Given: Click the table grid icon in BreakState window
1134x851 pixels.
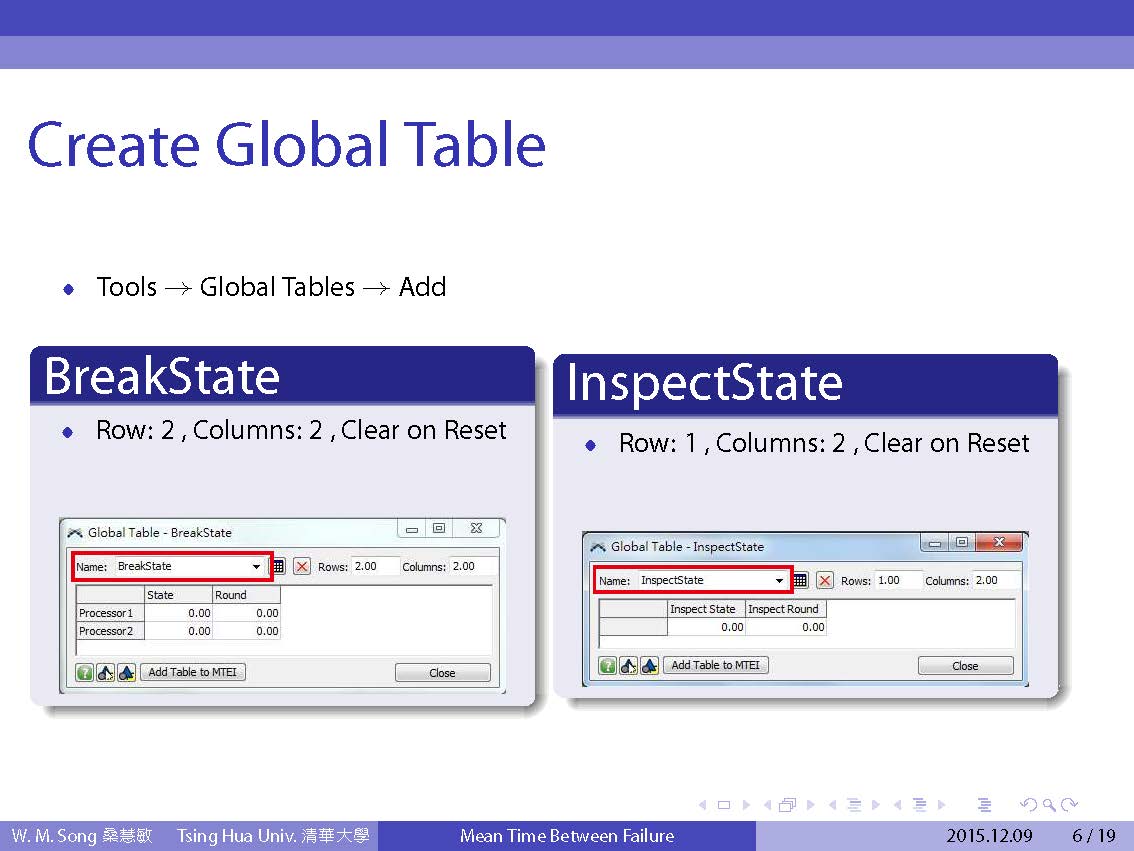Looking at the screenshot, I should point(278,566).
